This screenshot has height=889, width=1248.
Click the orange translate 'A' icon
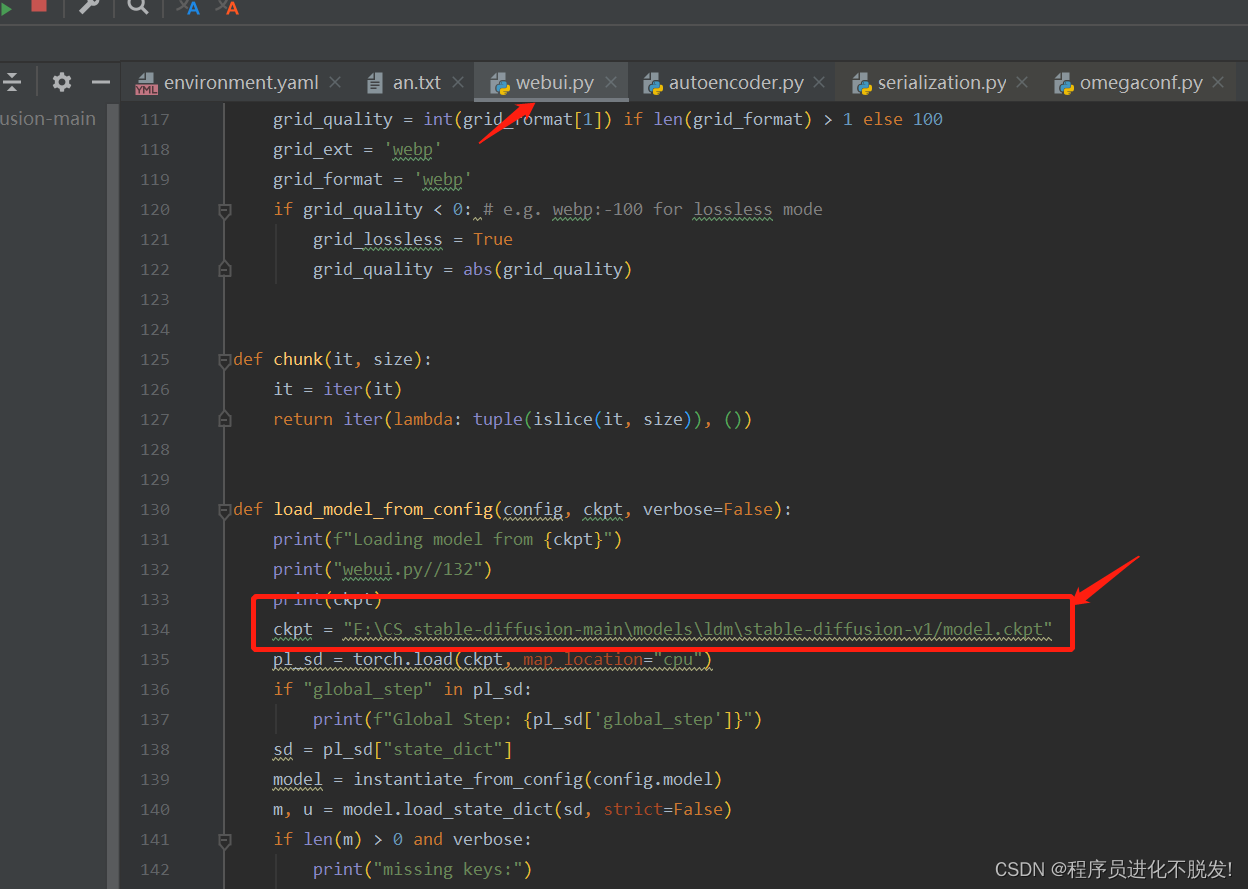[x=227, y=7]
